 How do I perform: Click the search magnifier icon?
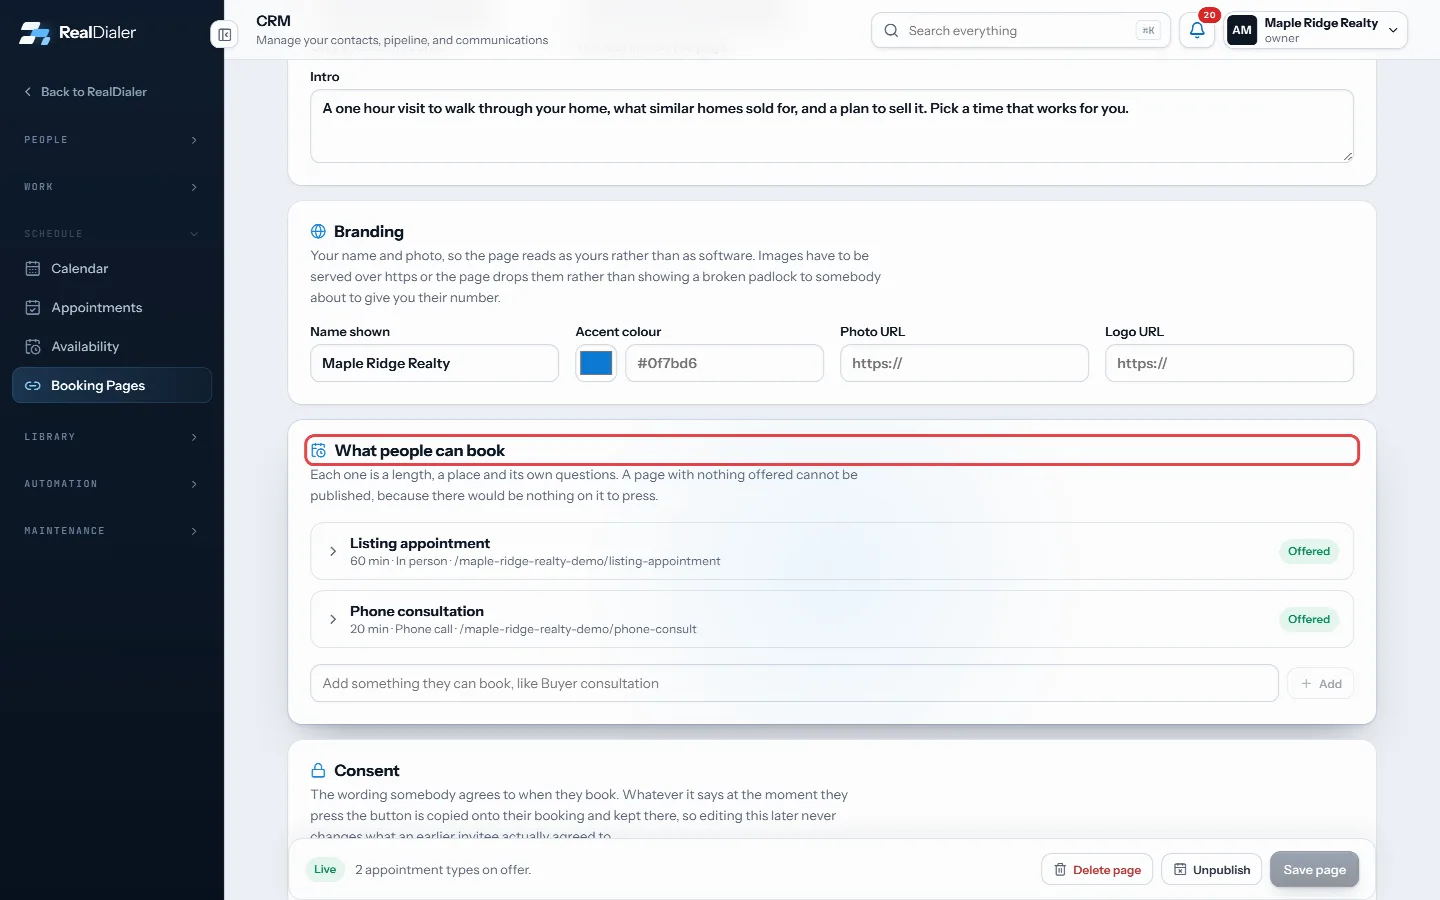pyautogui.click(x=891, y=31)
